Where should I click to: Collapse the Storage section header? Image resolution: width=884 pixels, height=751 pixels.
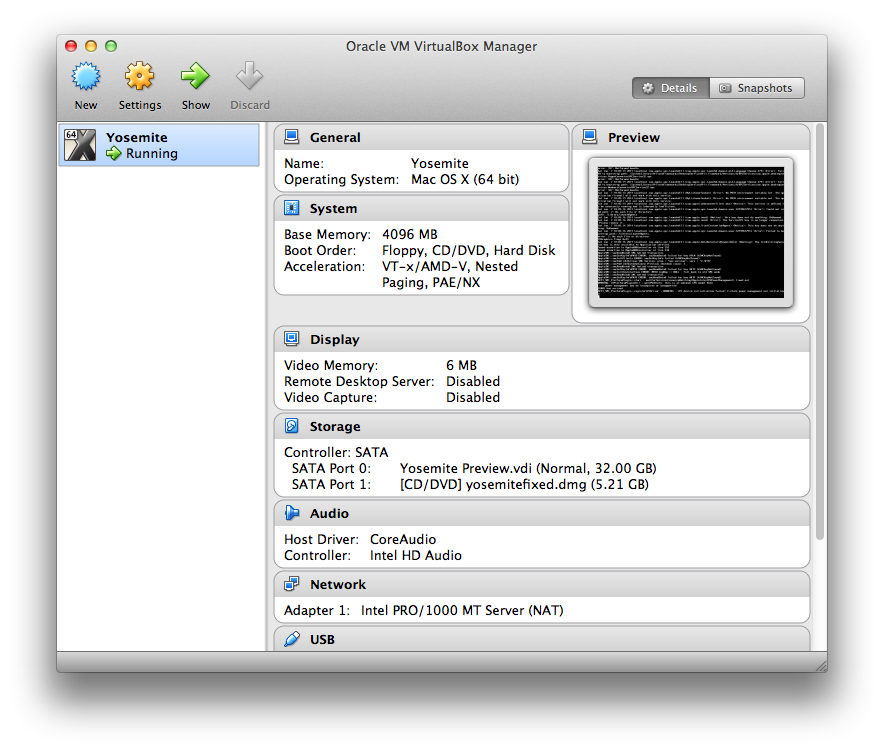540,426
